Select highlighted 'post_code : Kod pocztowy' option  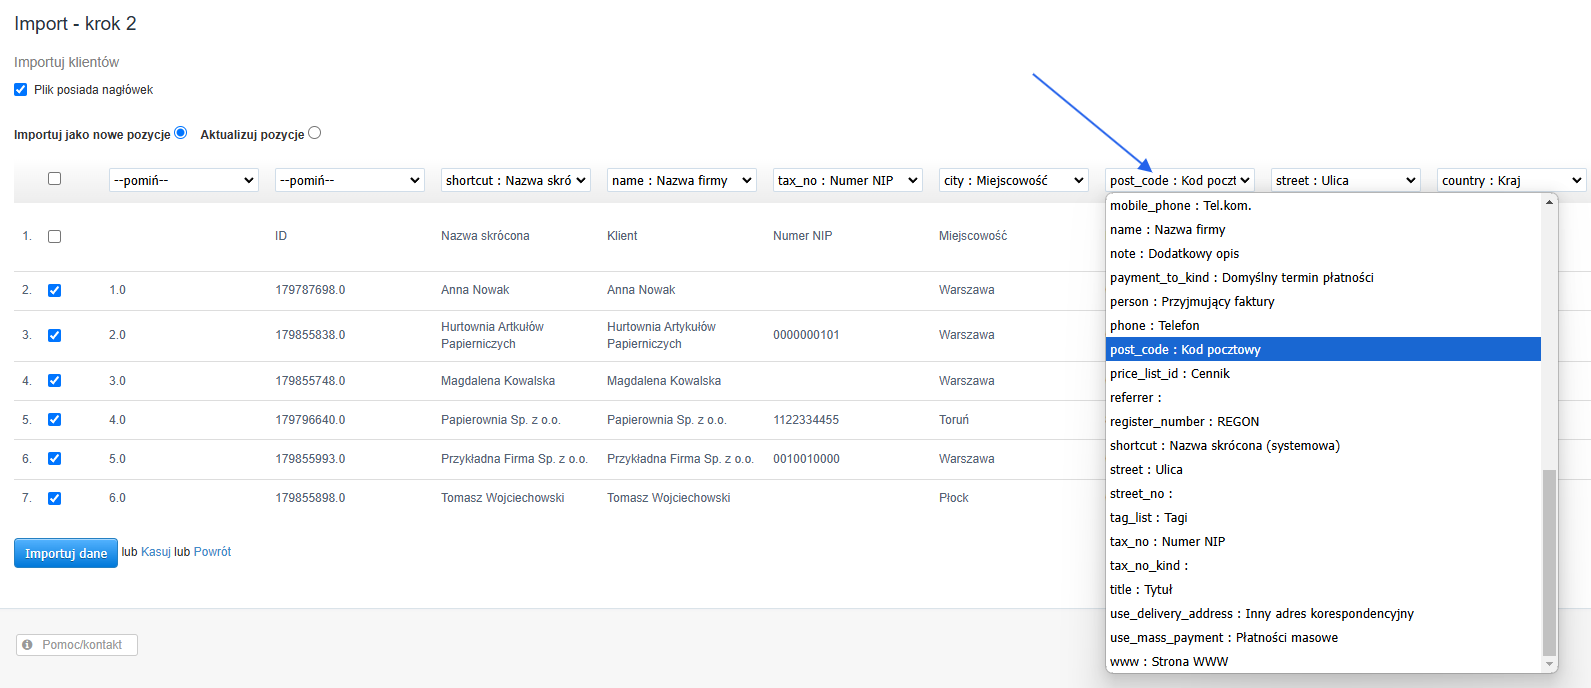(1323, 349)
